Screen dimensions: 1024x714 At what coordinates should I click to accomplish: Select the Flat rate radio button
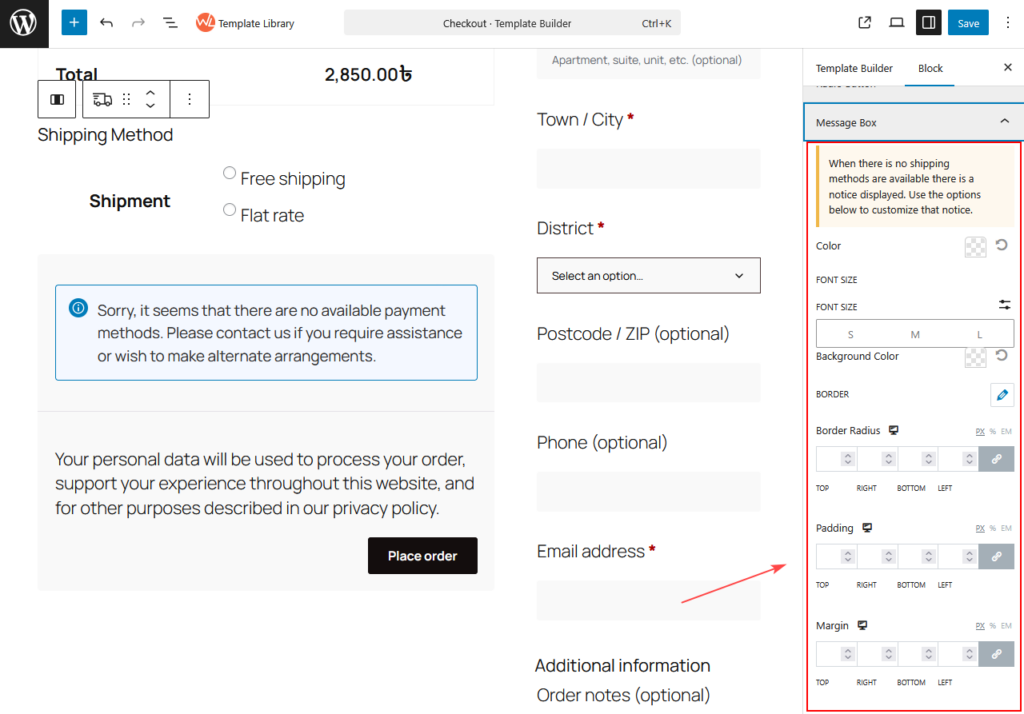(230, 210)
